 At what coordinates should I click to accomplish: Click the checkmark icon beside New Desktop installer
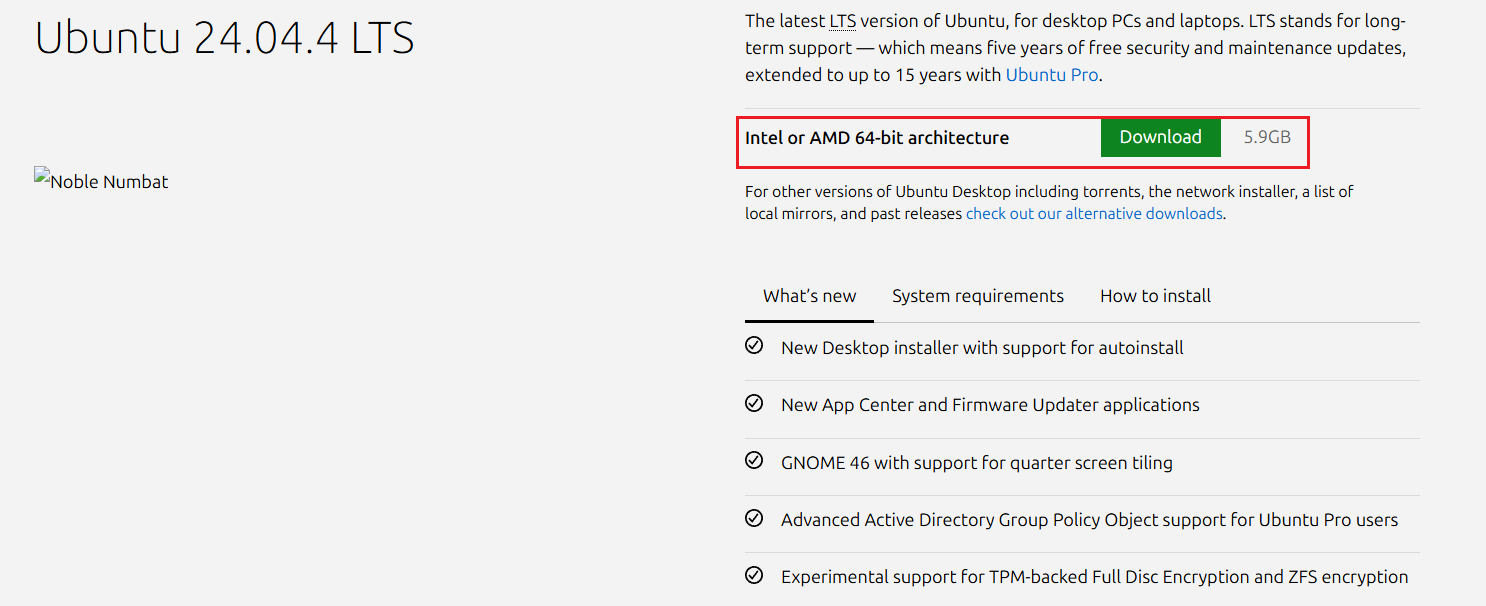[754, 346]
